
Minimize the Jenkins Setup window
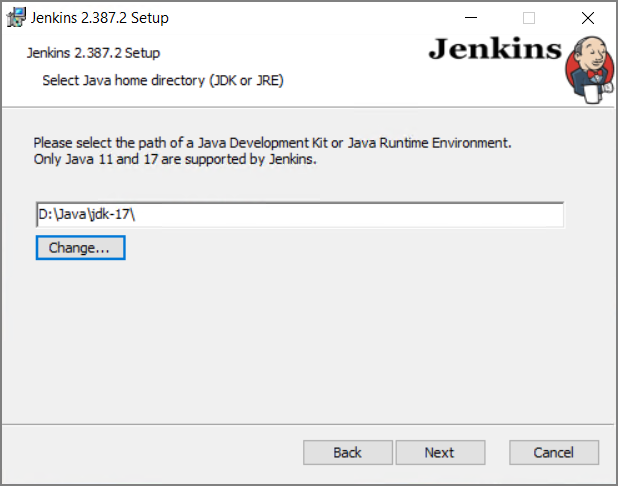tap(471, 18)
